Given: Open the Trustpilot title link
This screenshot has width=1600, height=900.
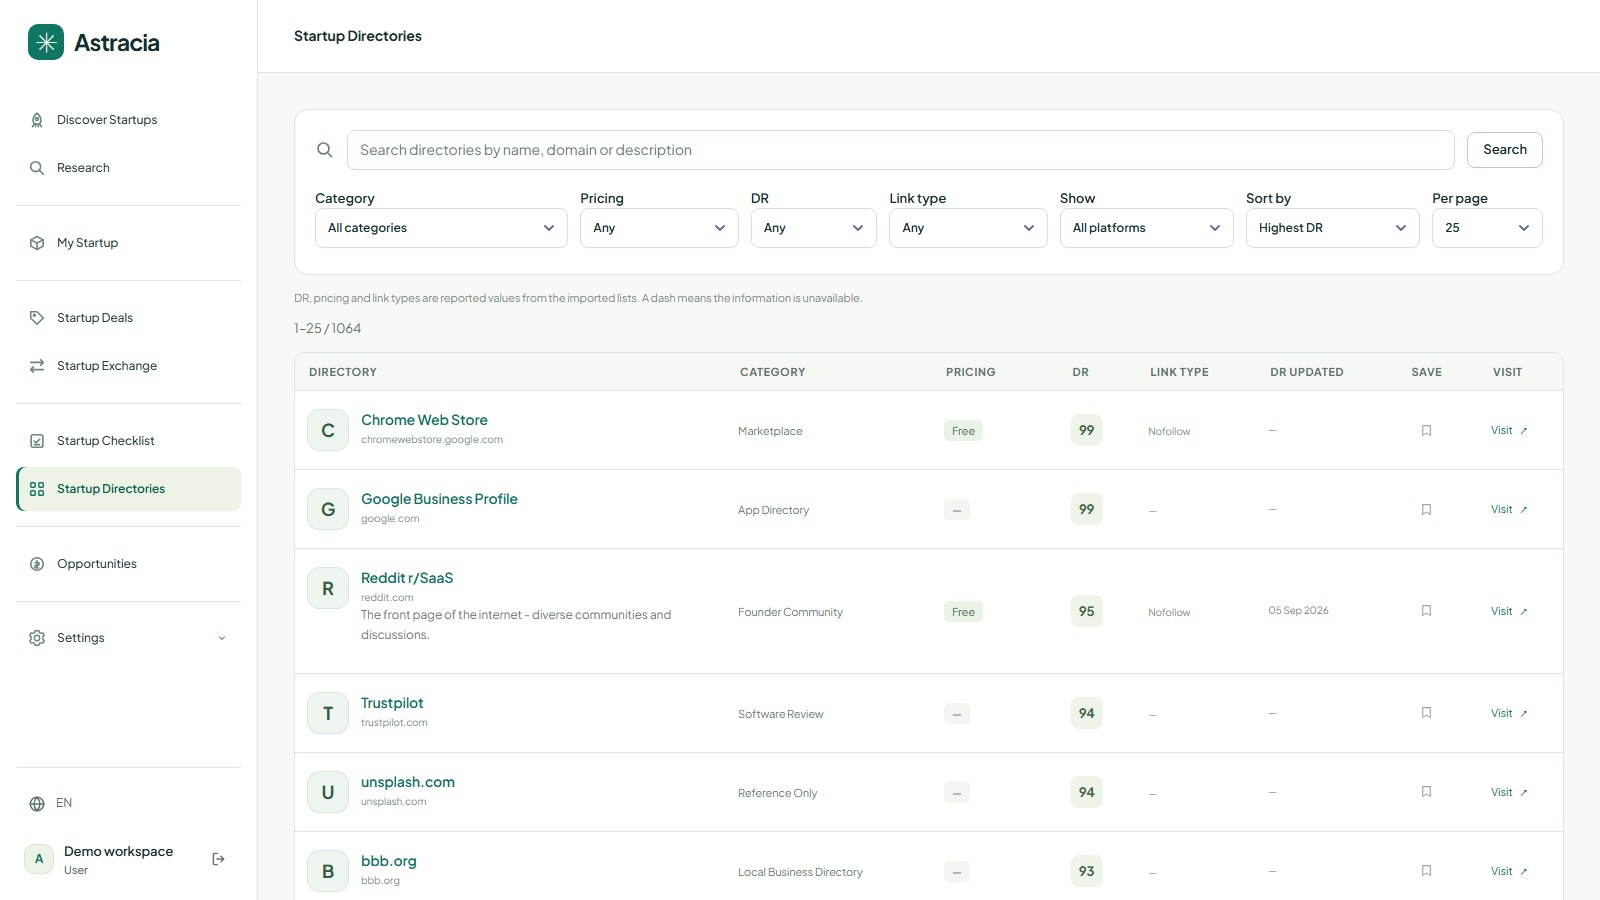Looking at the screenshot, I should (392, 703).
